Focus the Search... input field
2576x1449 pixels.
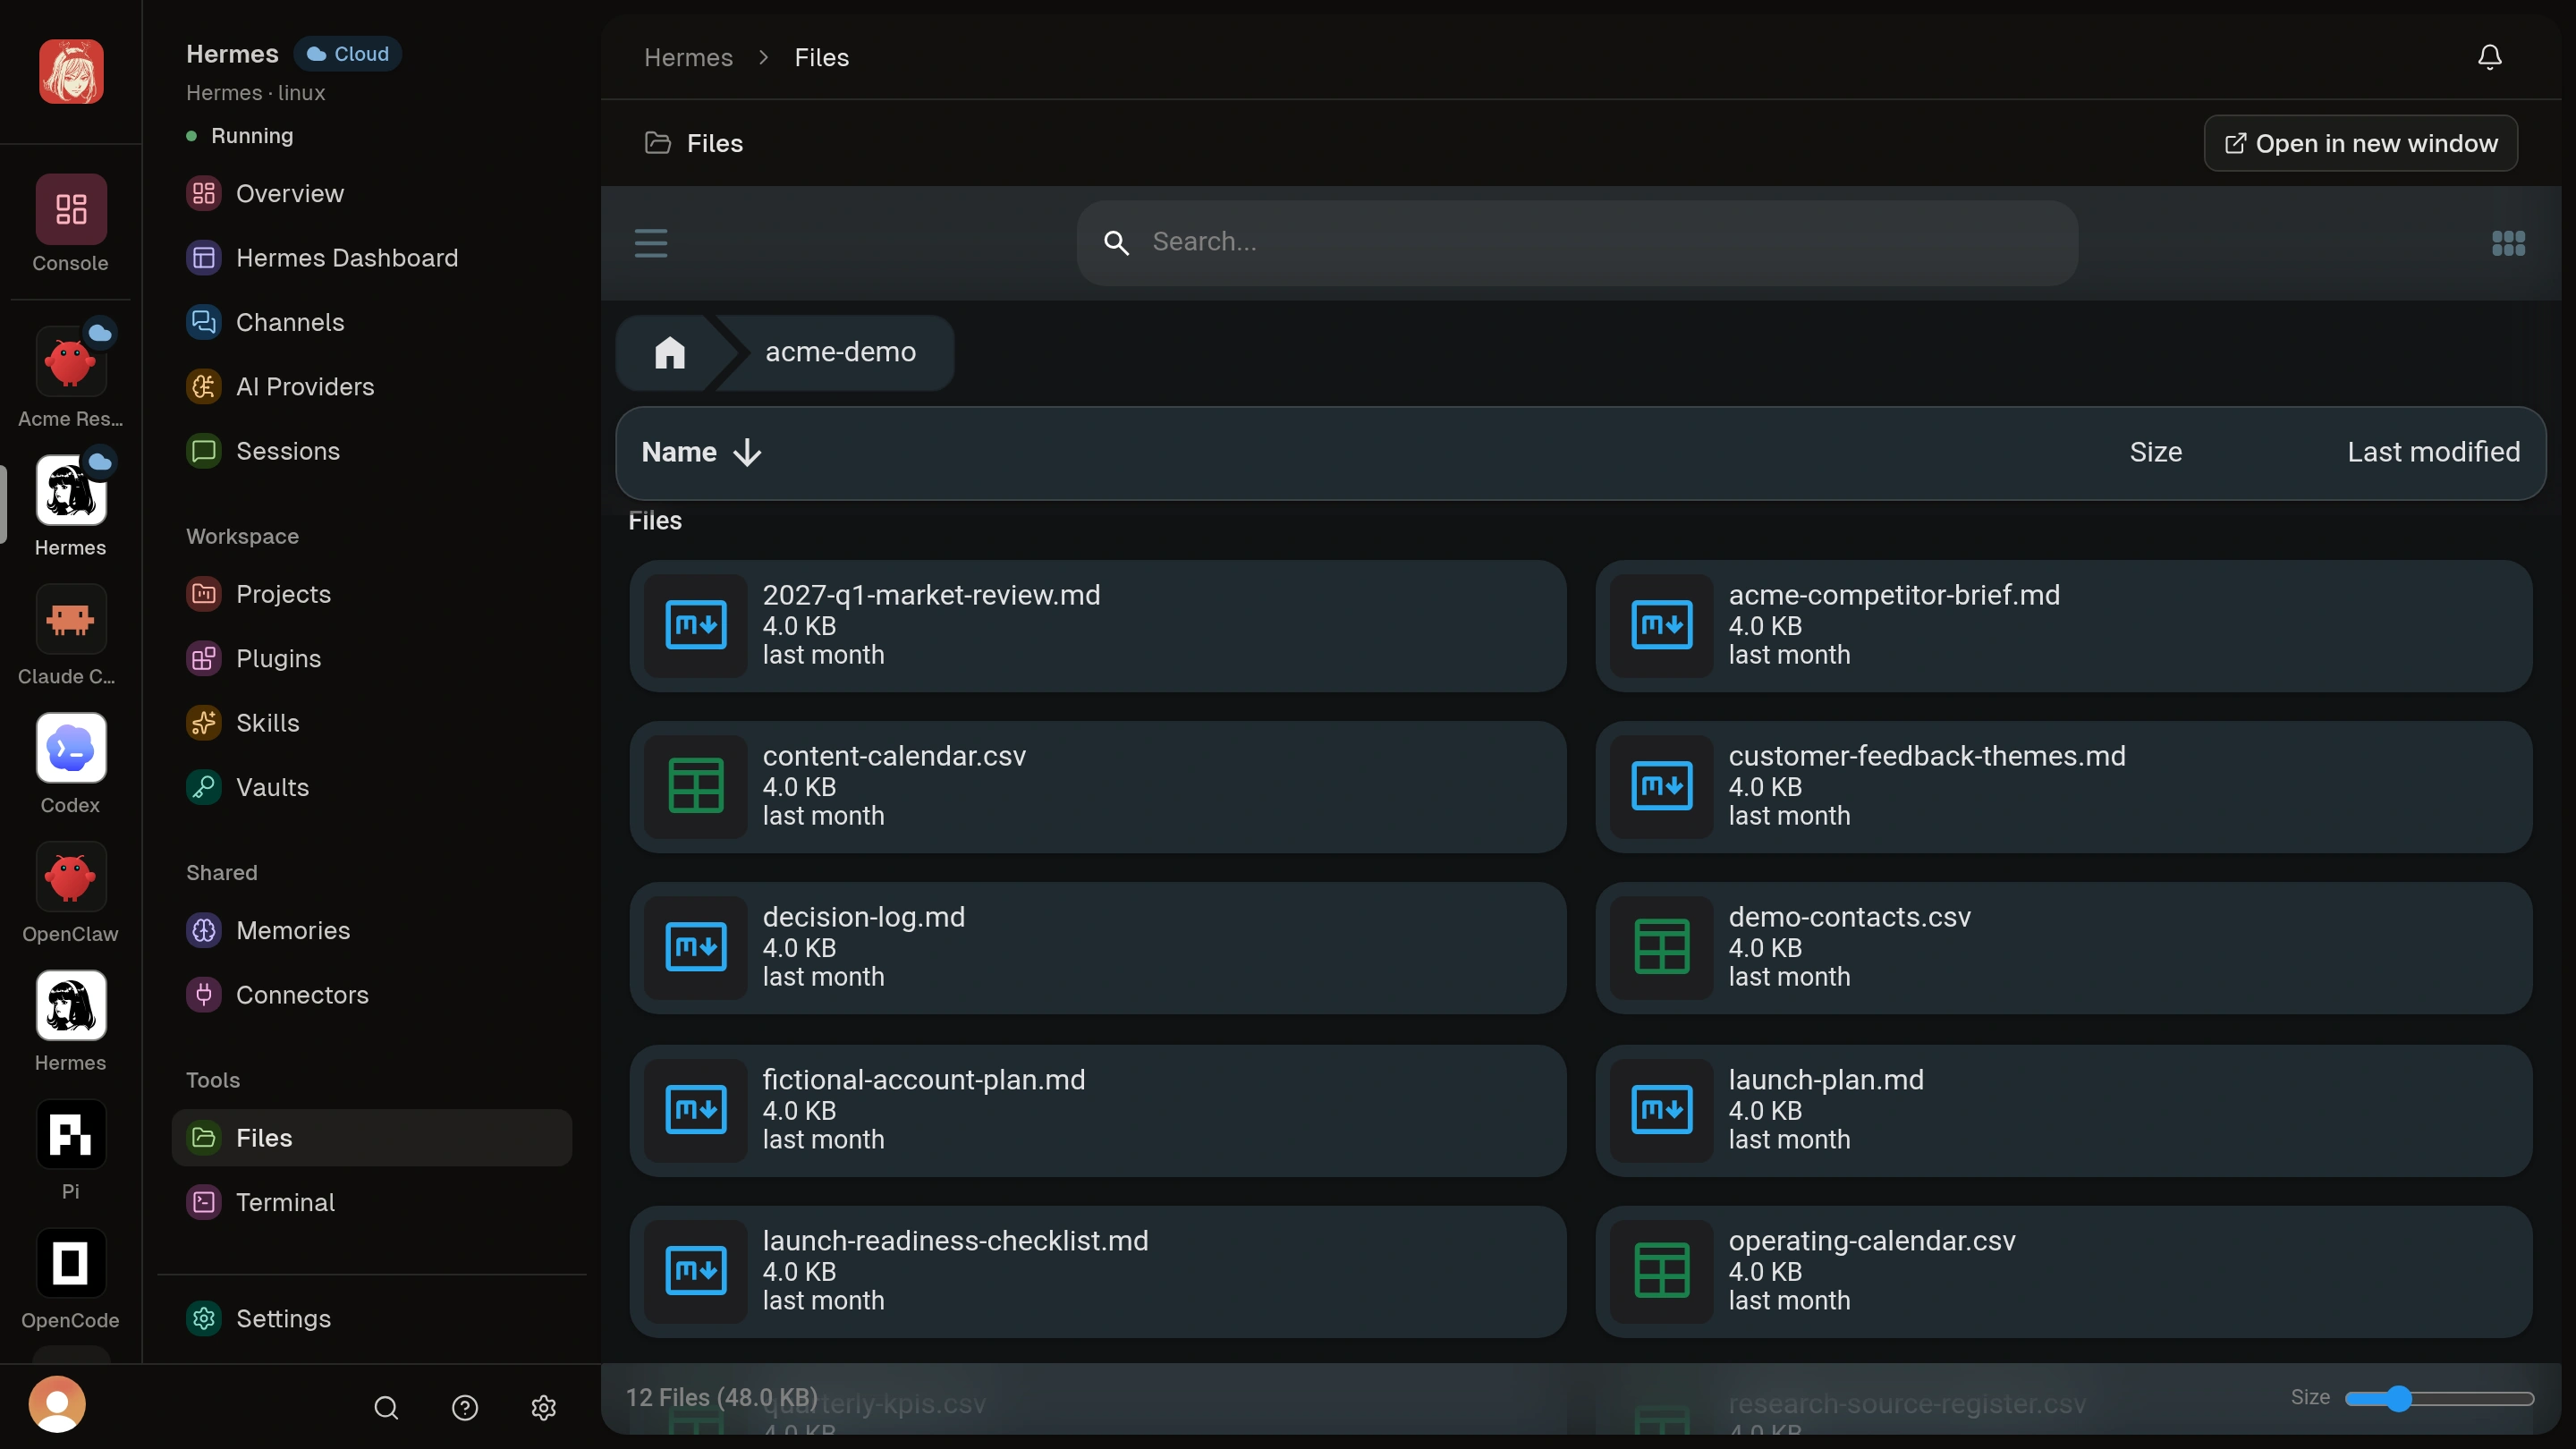click(x=1577, y=242)
